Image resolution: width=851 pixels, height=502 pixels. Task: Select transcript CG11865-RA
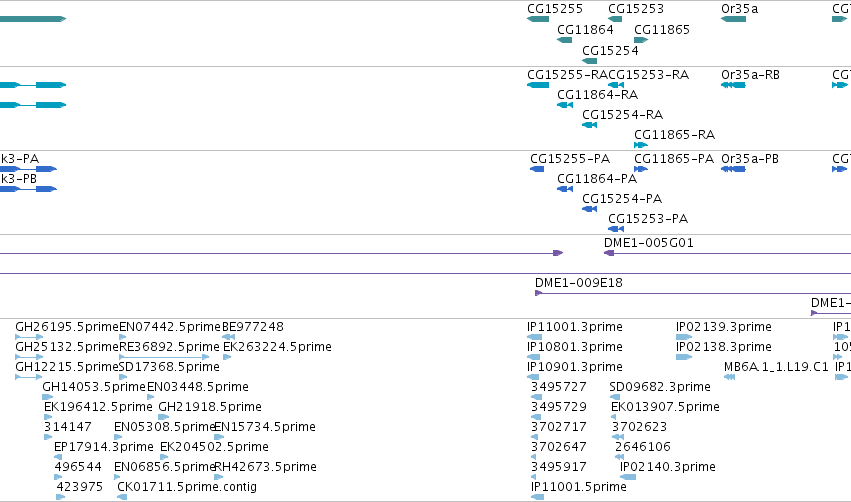(x=641, y=145)
